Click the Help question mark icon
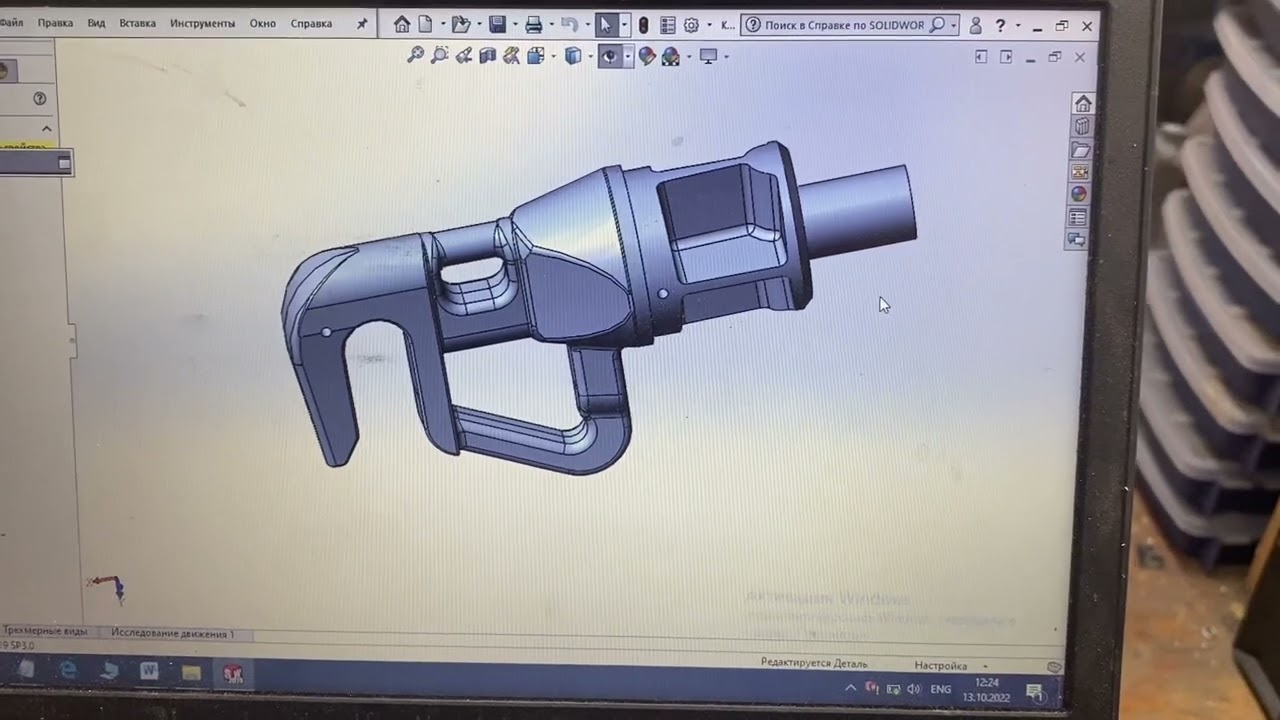This screenshot has width=1280, height=720. tap(1000, 26)
